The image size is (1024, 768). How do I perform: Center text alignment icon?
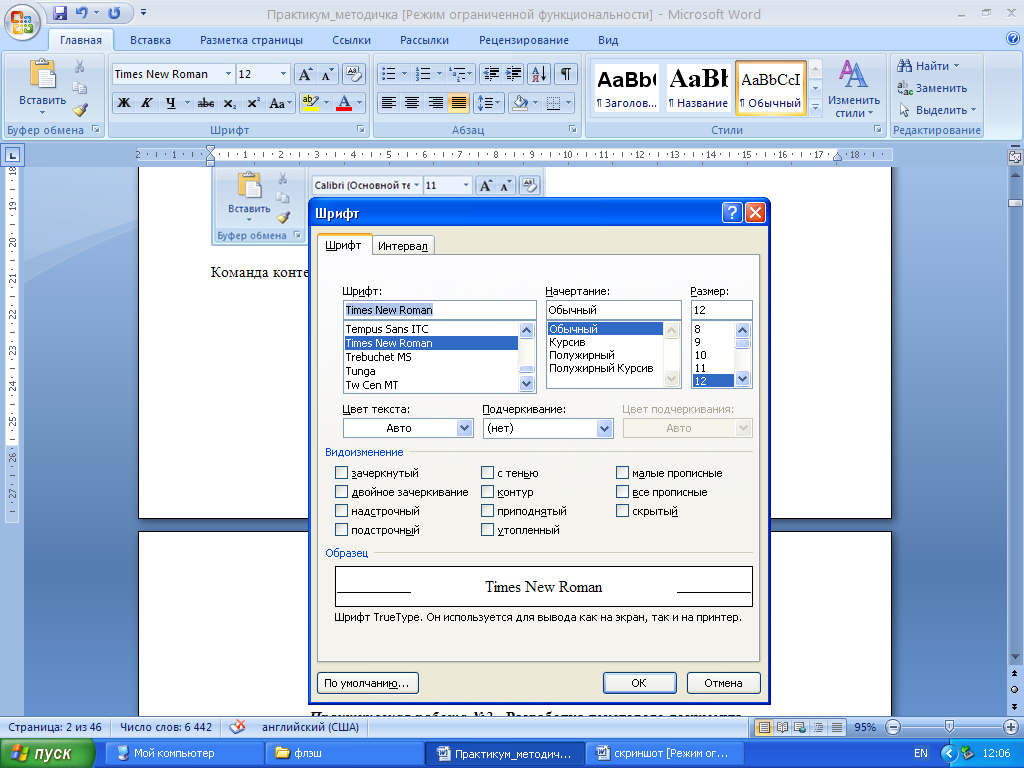[412, 103]
